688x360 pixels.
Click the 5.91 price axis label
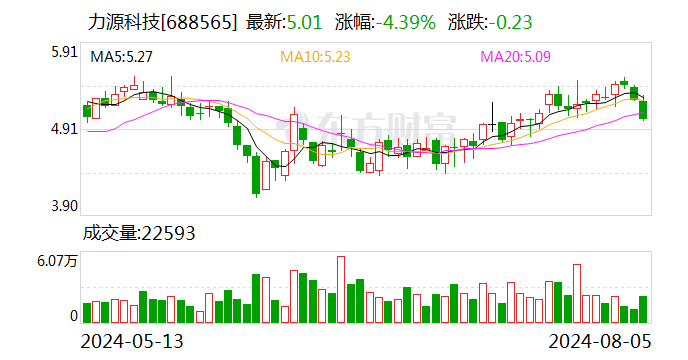64,52
